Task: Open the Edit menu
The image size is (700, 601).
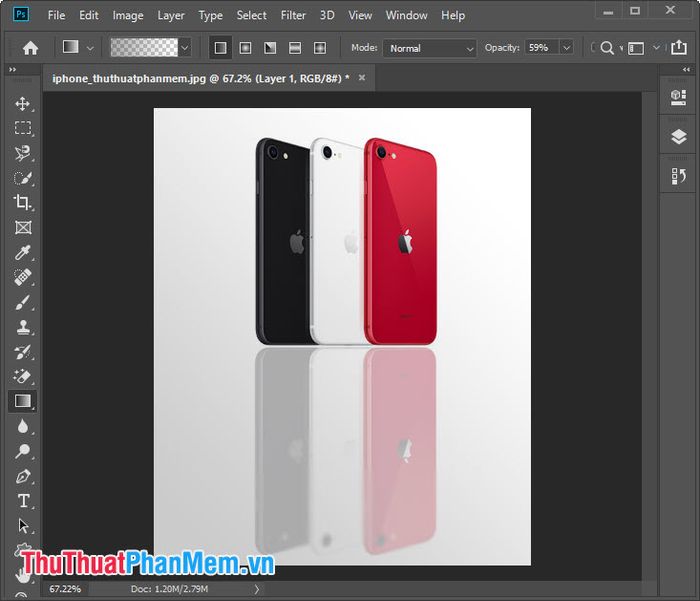Action: (88, 15)
